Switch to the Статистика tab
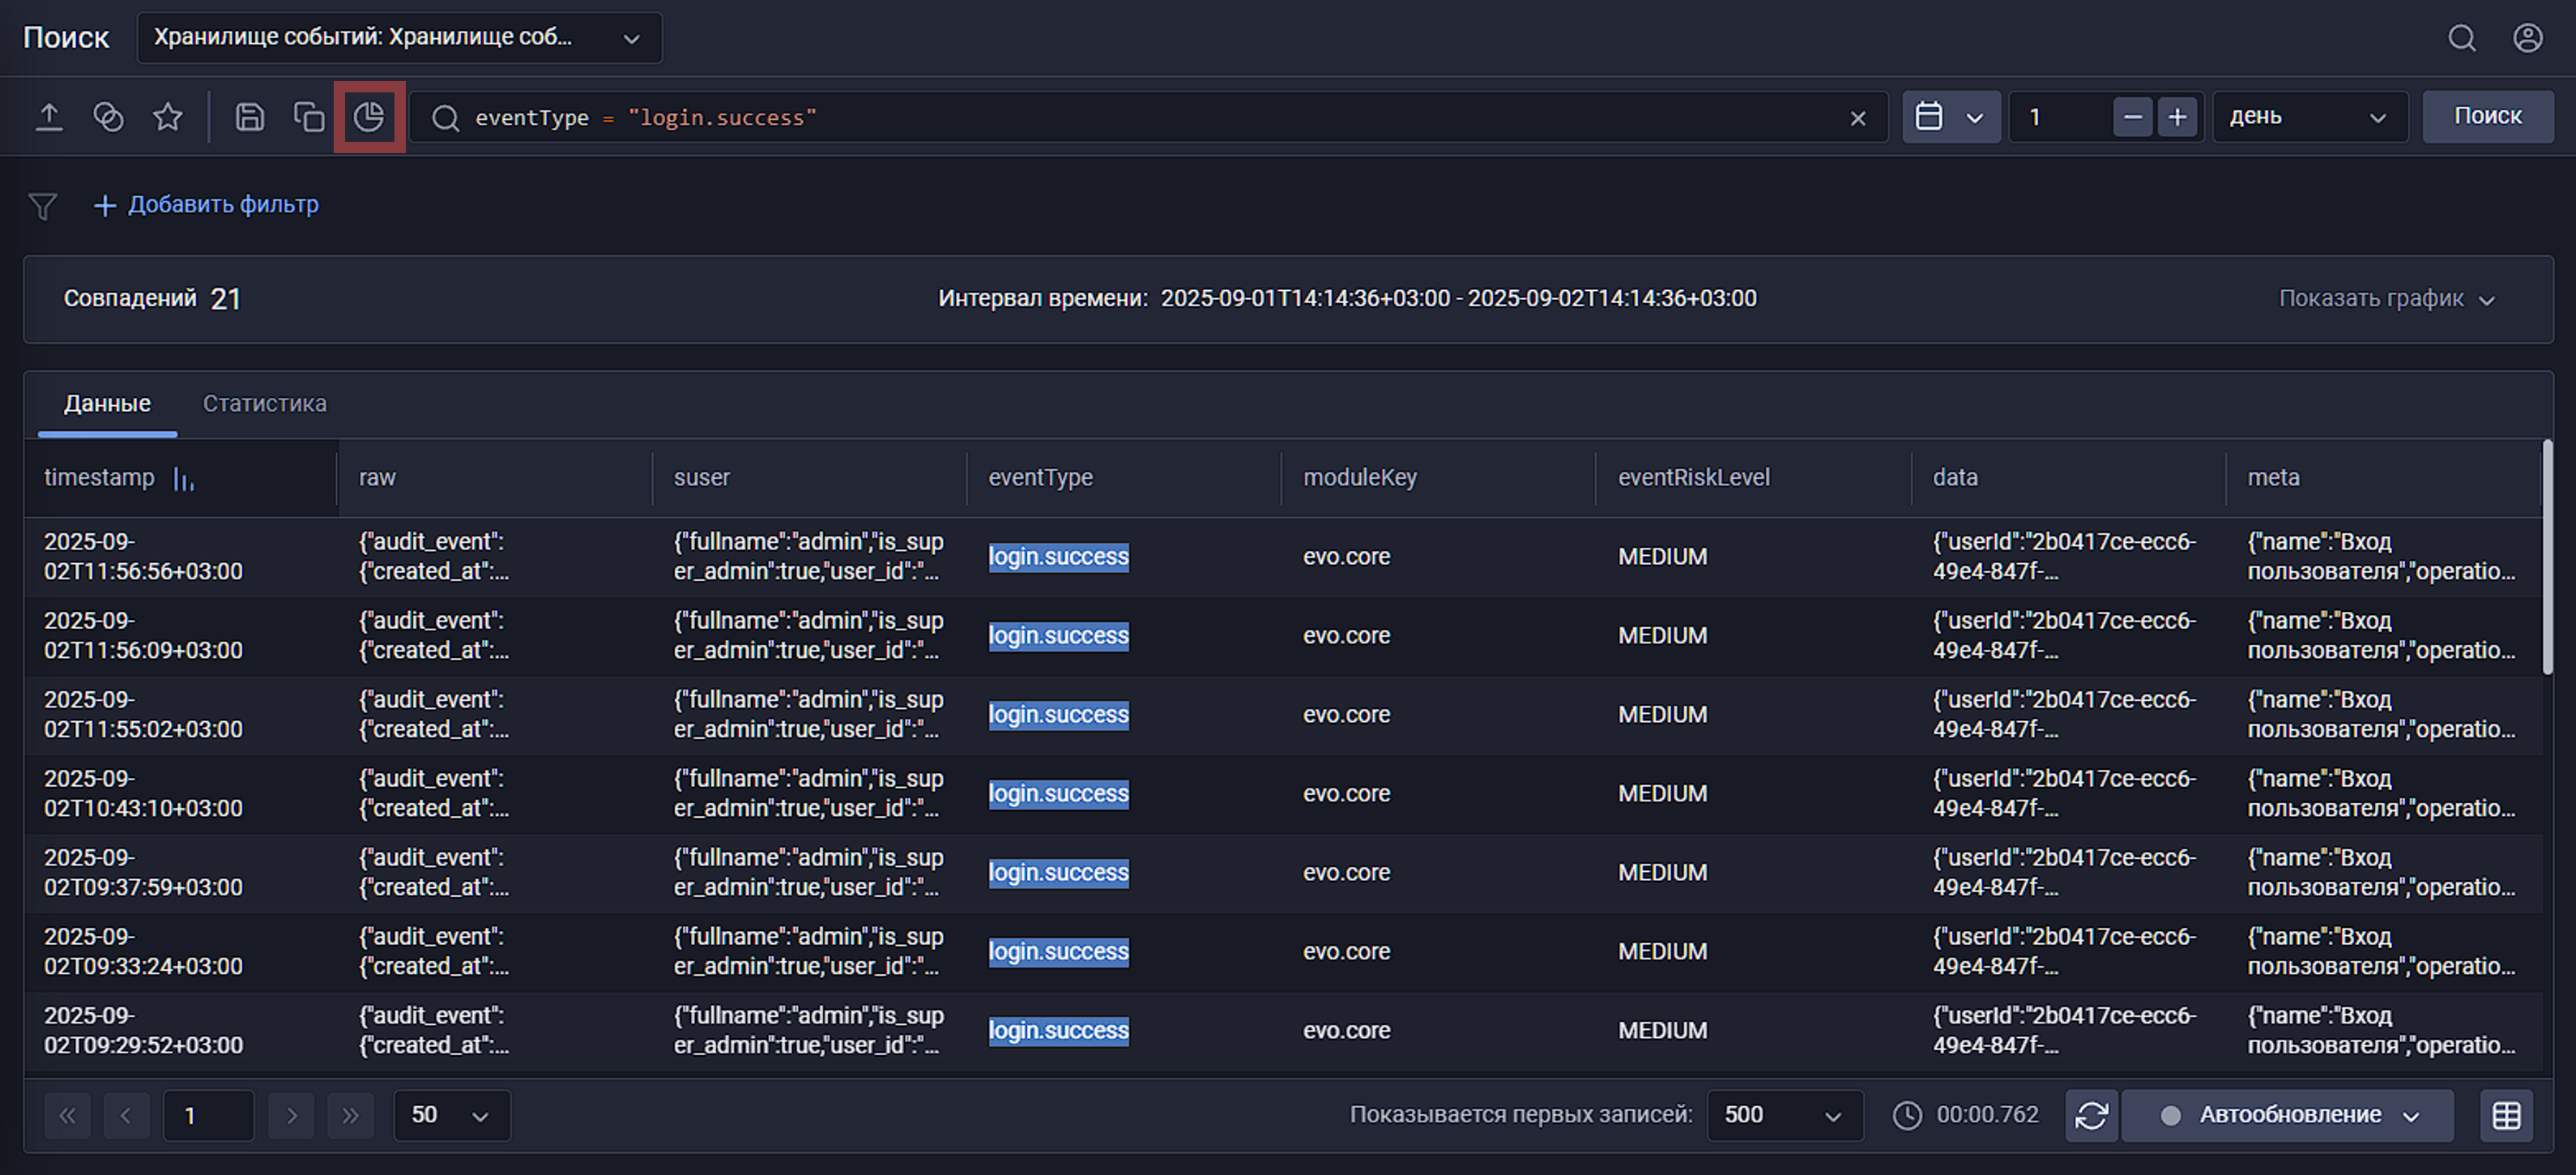 (264, 404)
